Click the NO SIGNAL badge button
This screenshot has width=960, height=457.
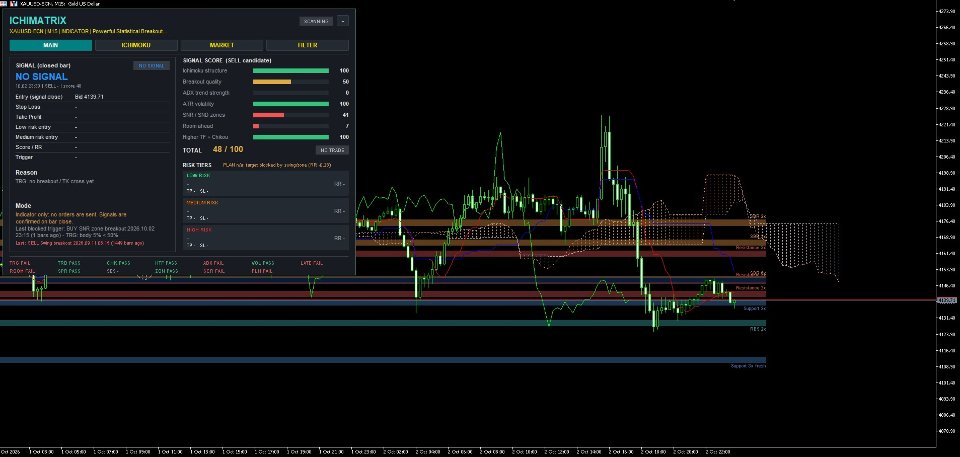coord(151,66)
